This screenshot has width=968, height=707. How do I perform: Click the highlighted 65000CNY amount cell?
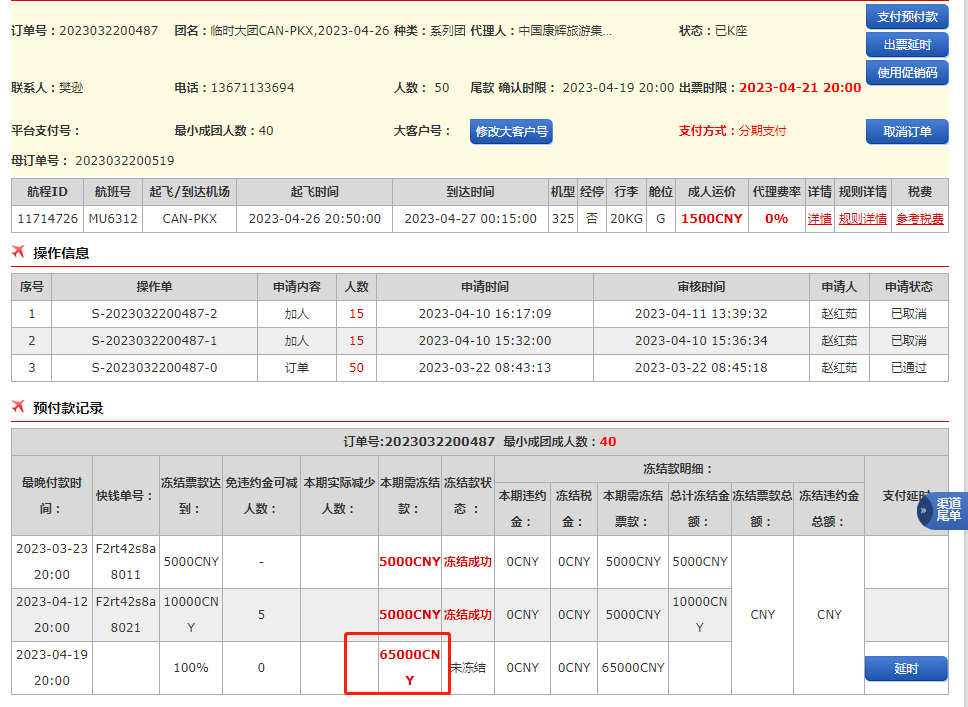coord(409,667)
